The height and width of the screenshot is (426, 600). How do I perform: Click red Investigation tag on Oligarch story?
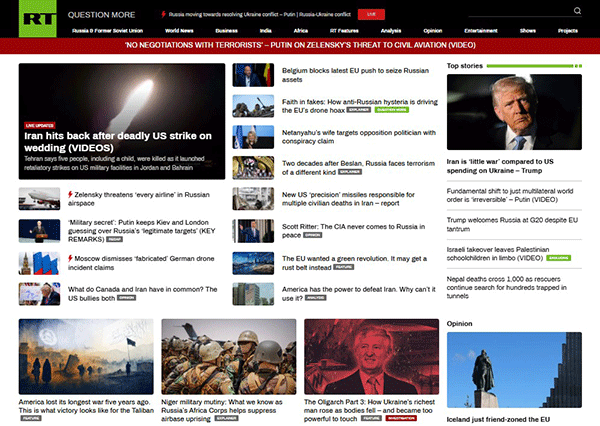tap(401, 418)
